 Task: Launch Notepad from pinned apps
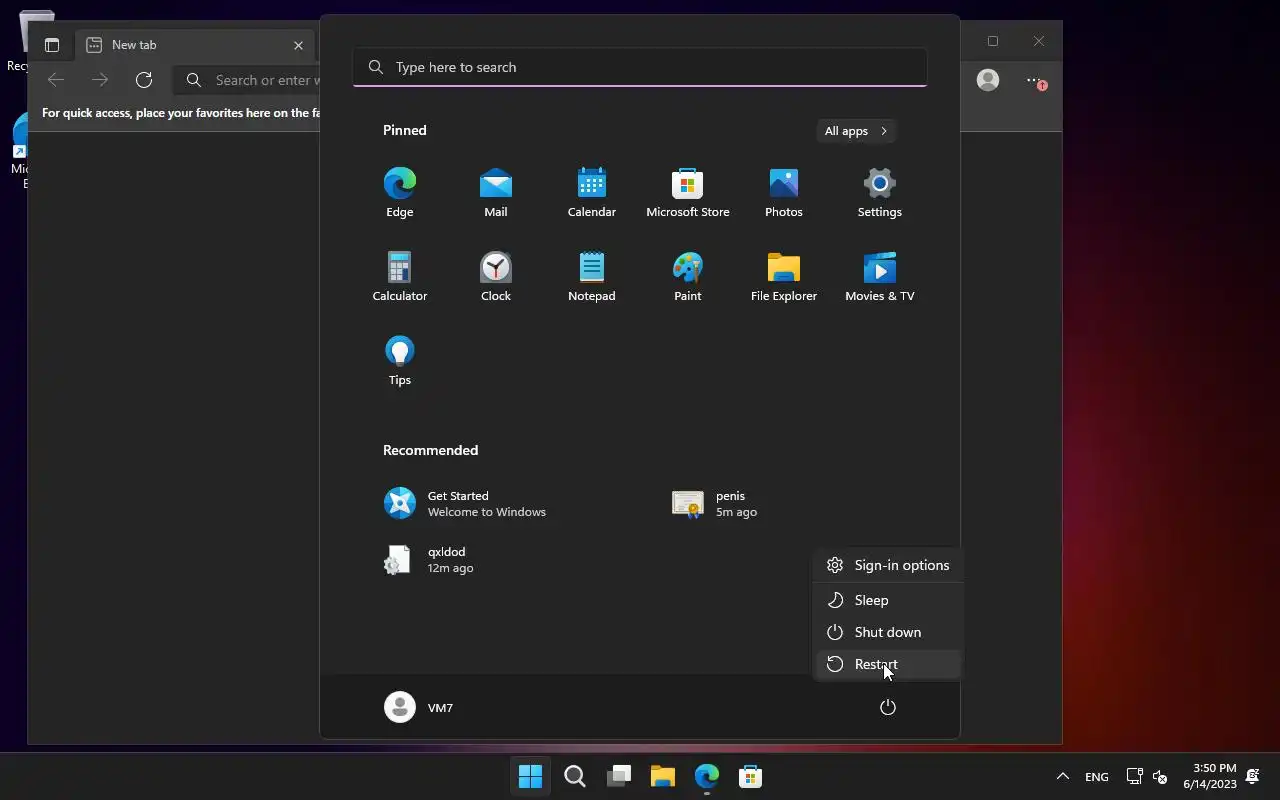(592, 277)
